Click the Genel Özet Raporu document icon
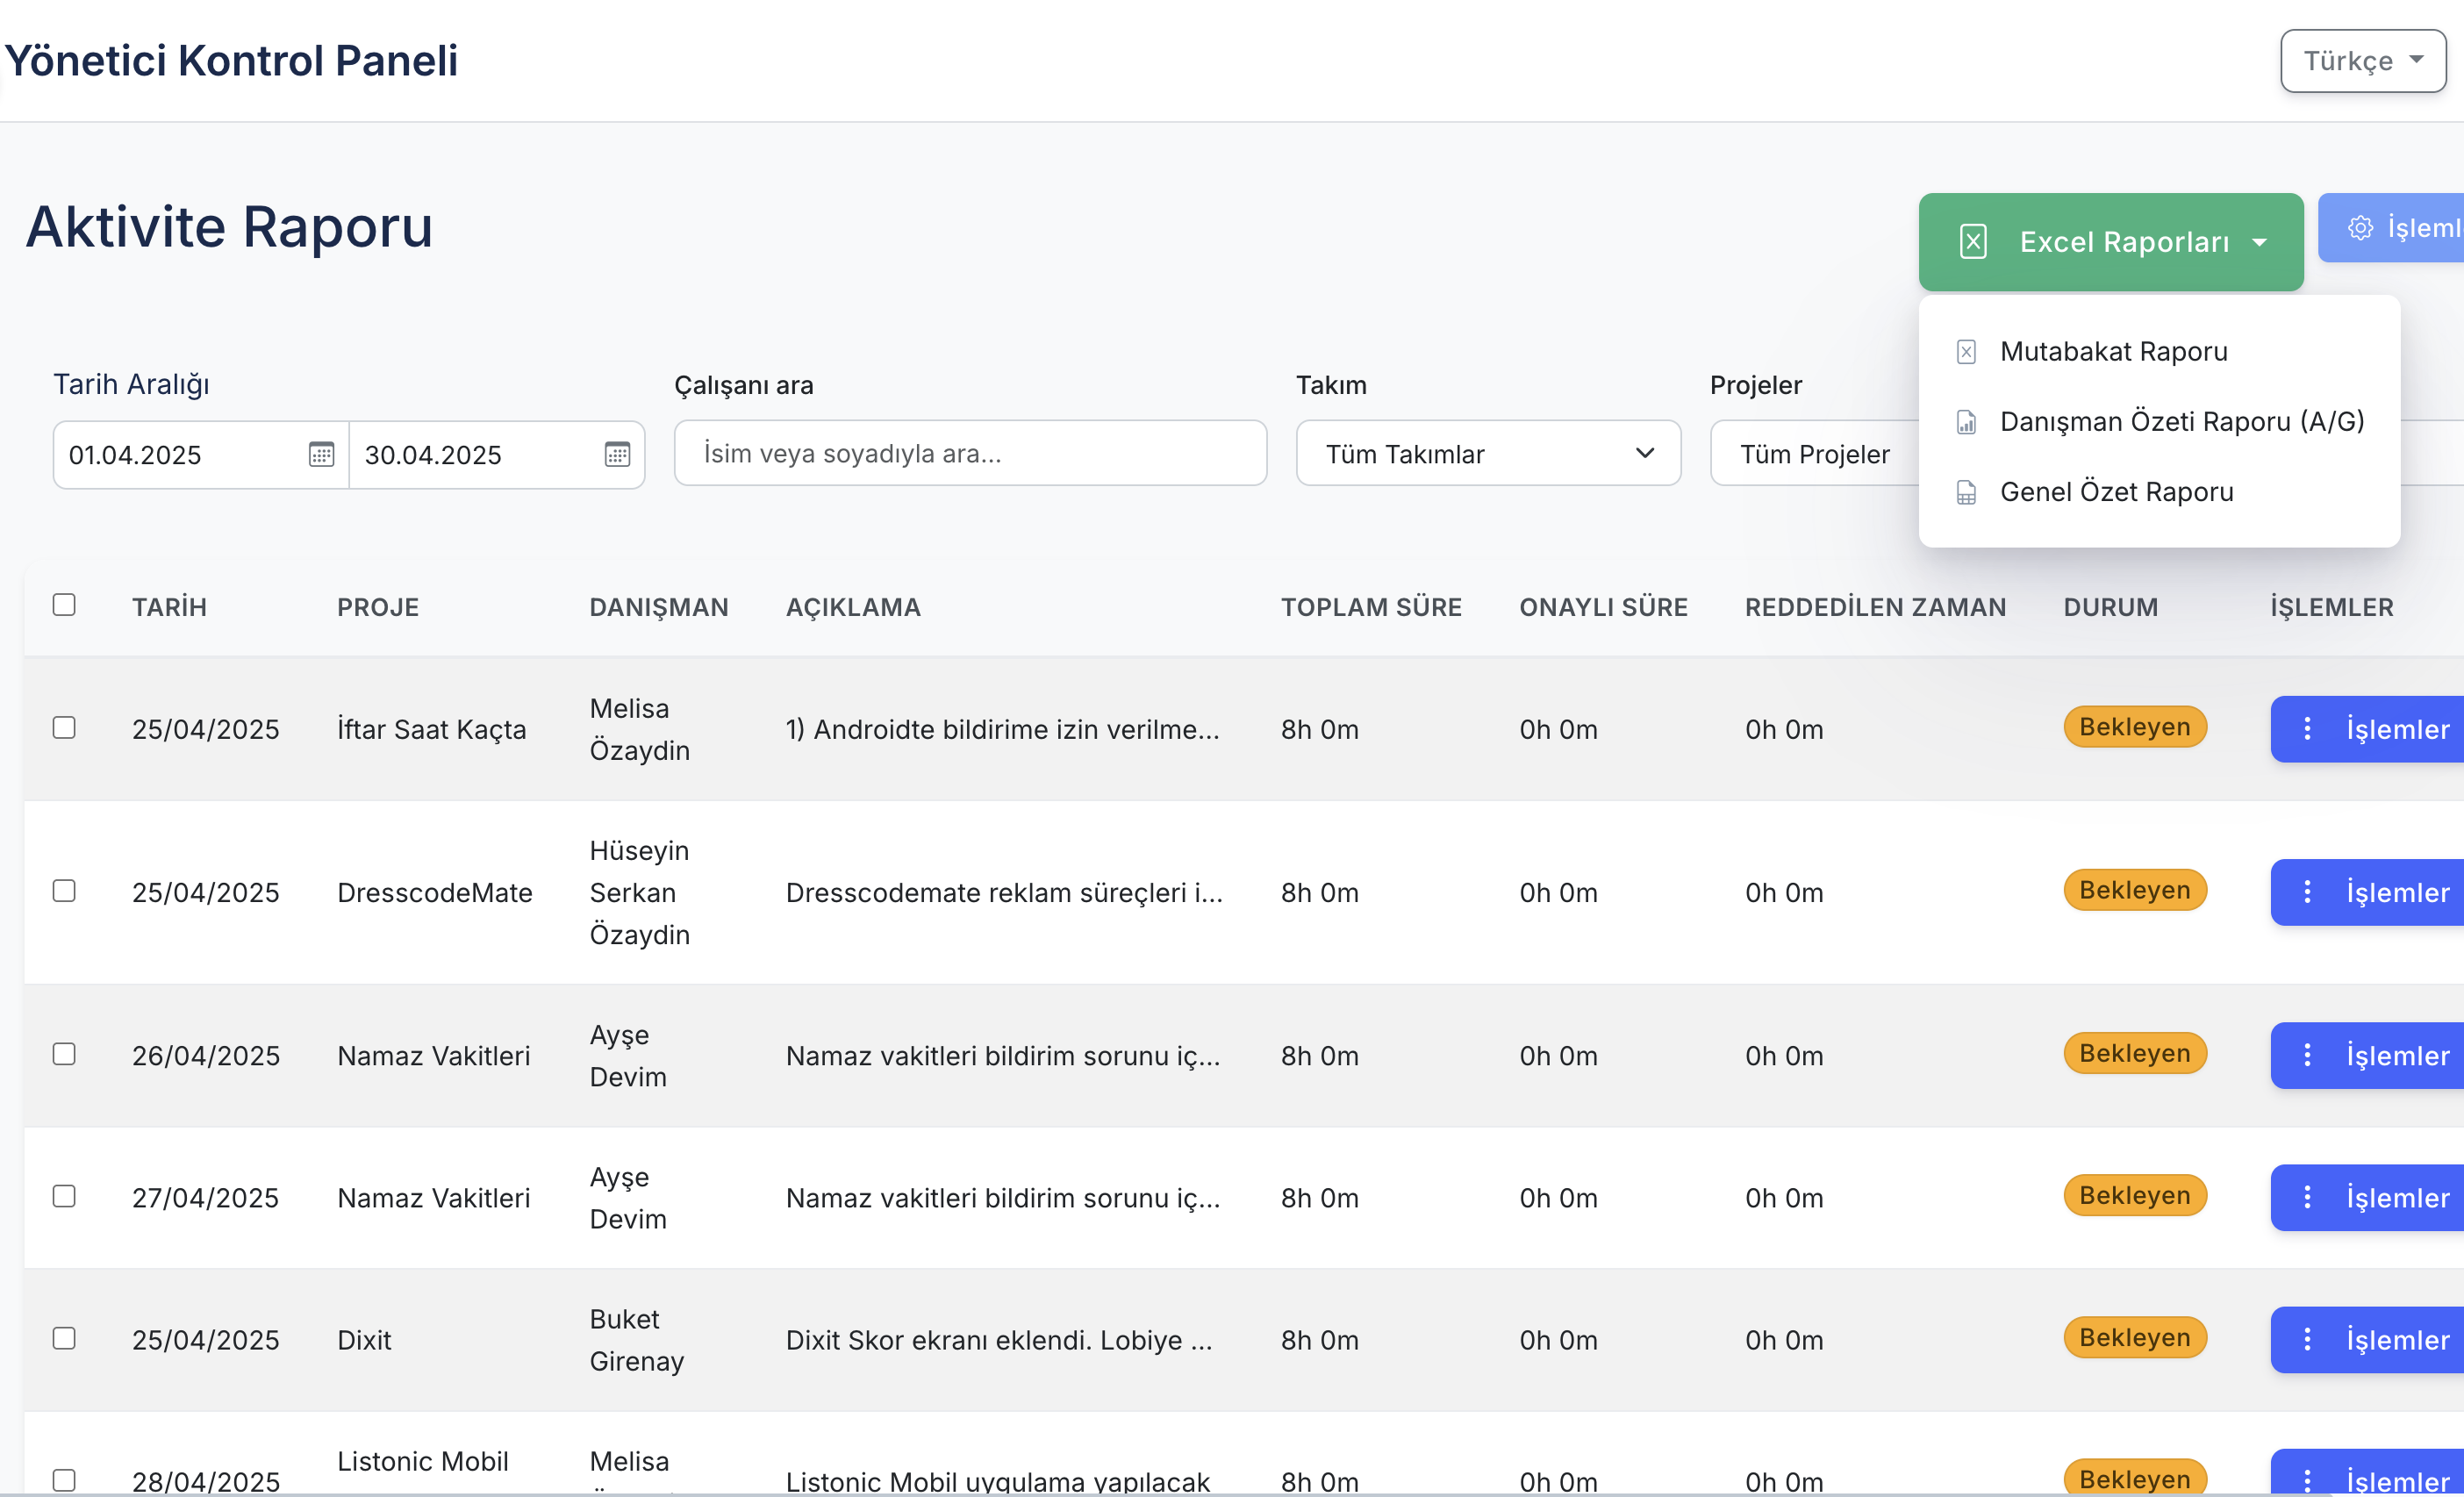 [1966, 492]
